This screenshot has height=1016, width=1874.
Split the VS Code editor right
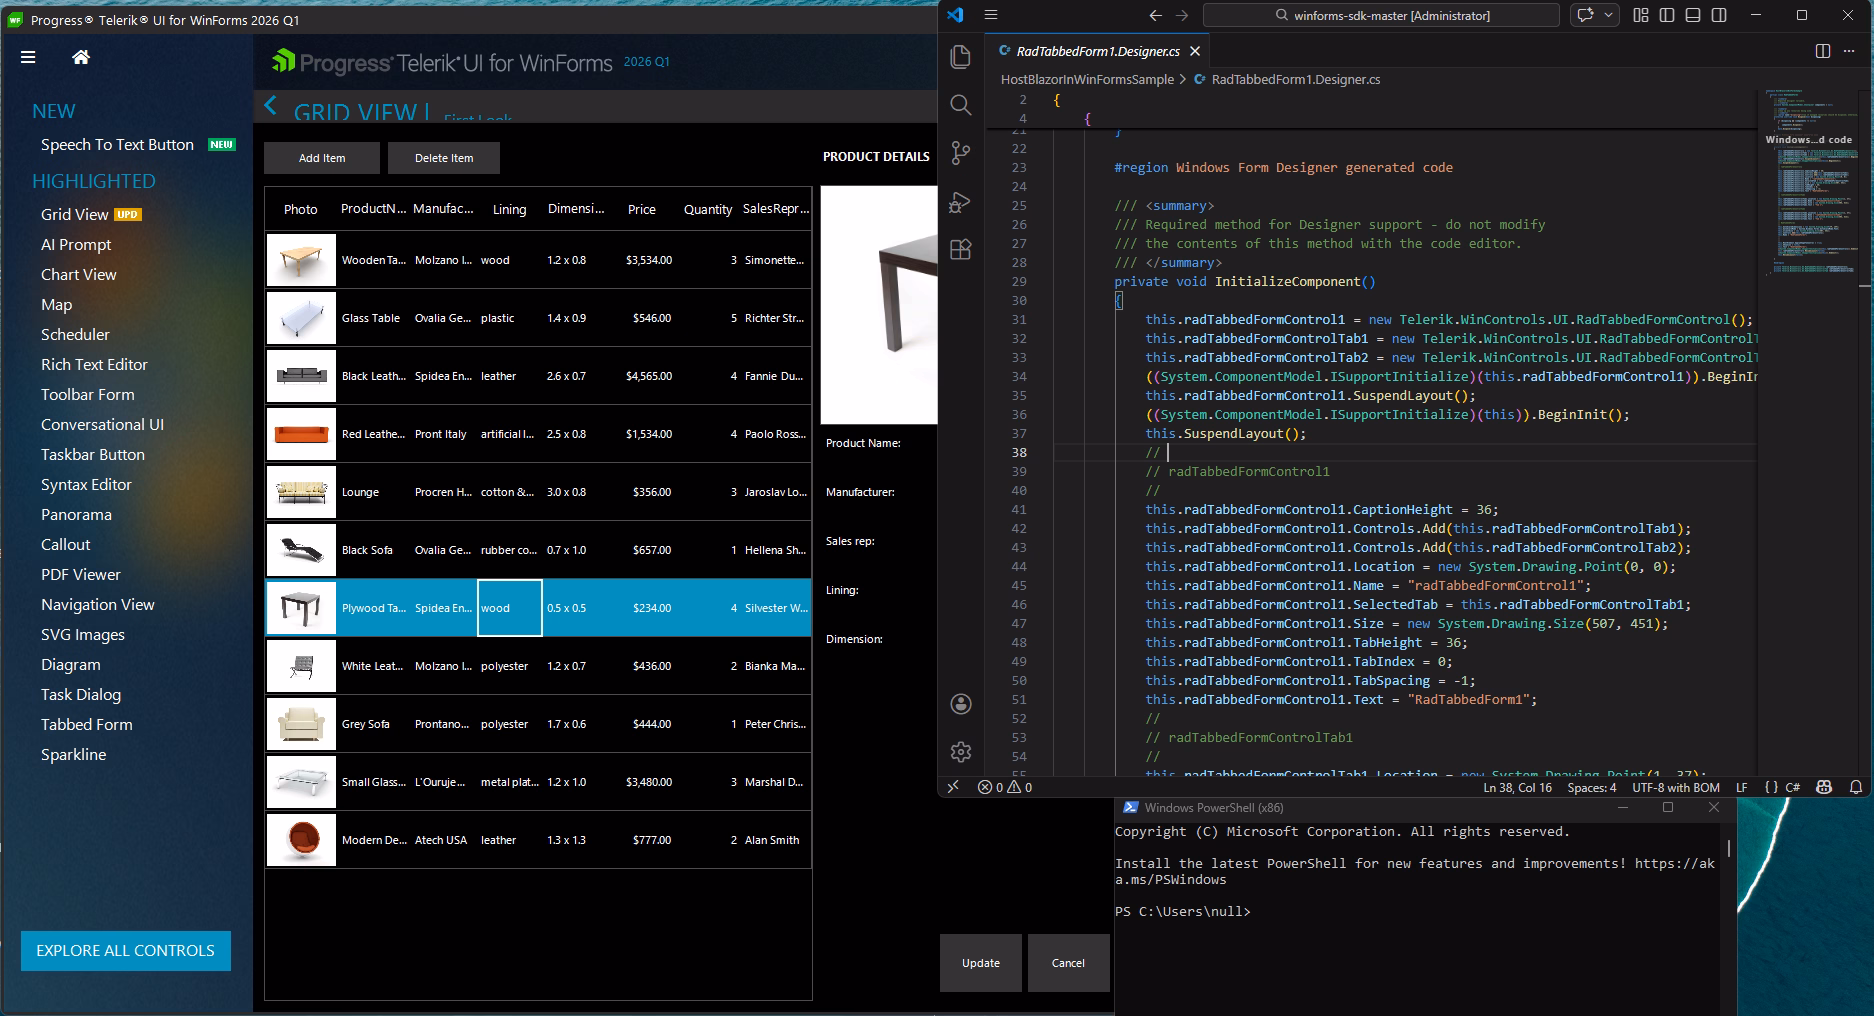click(1823, 51)
